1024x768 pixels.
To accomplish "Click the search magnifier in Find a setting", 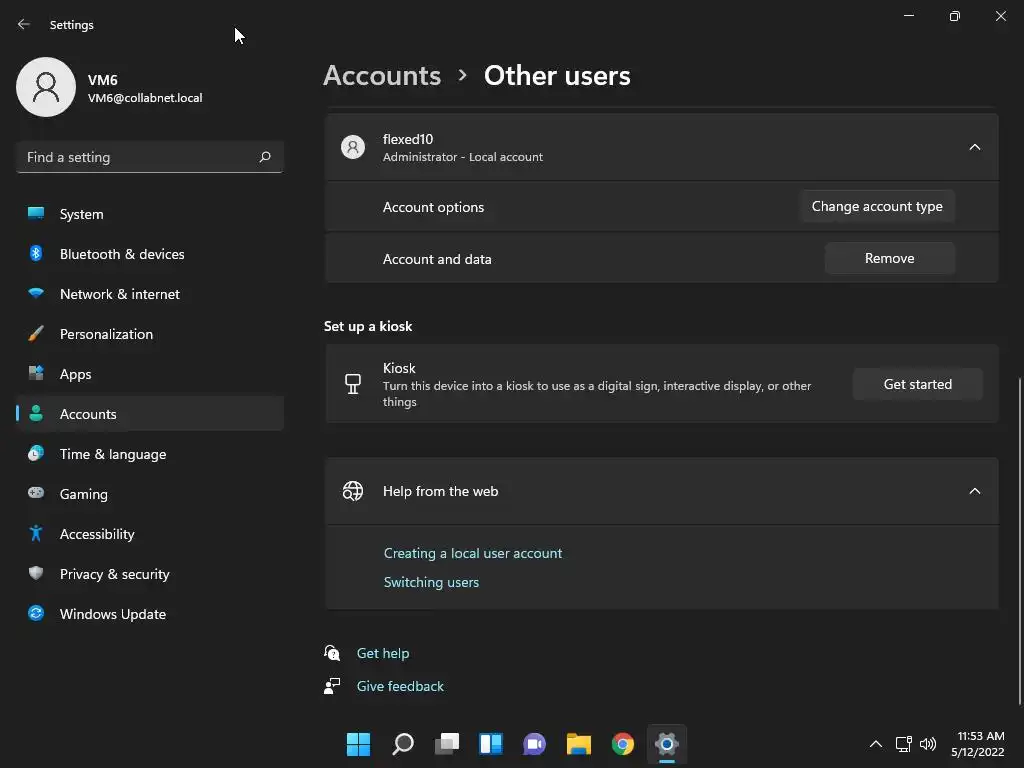I will (x=264, y=157).
